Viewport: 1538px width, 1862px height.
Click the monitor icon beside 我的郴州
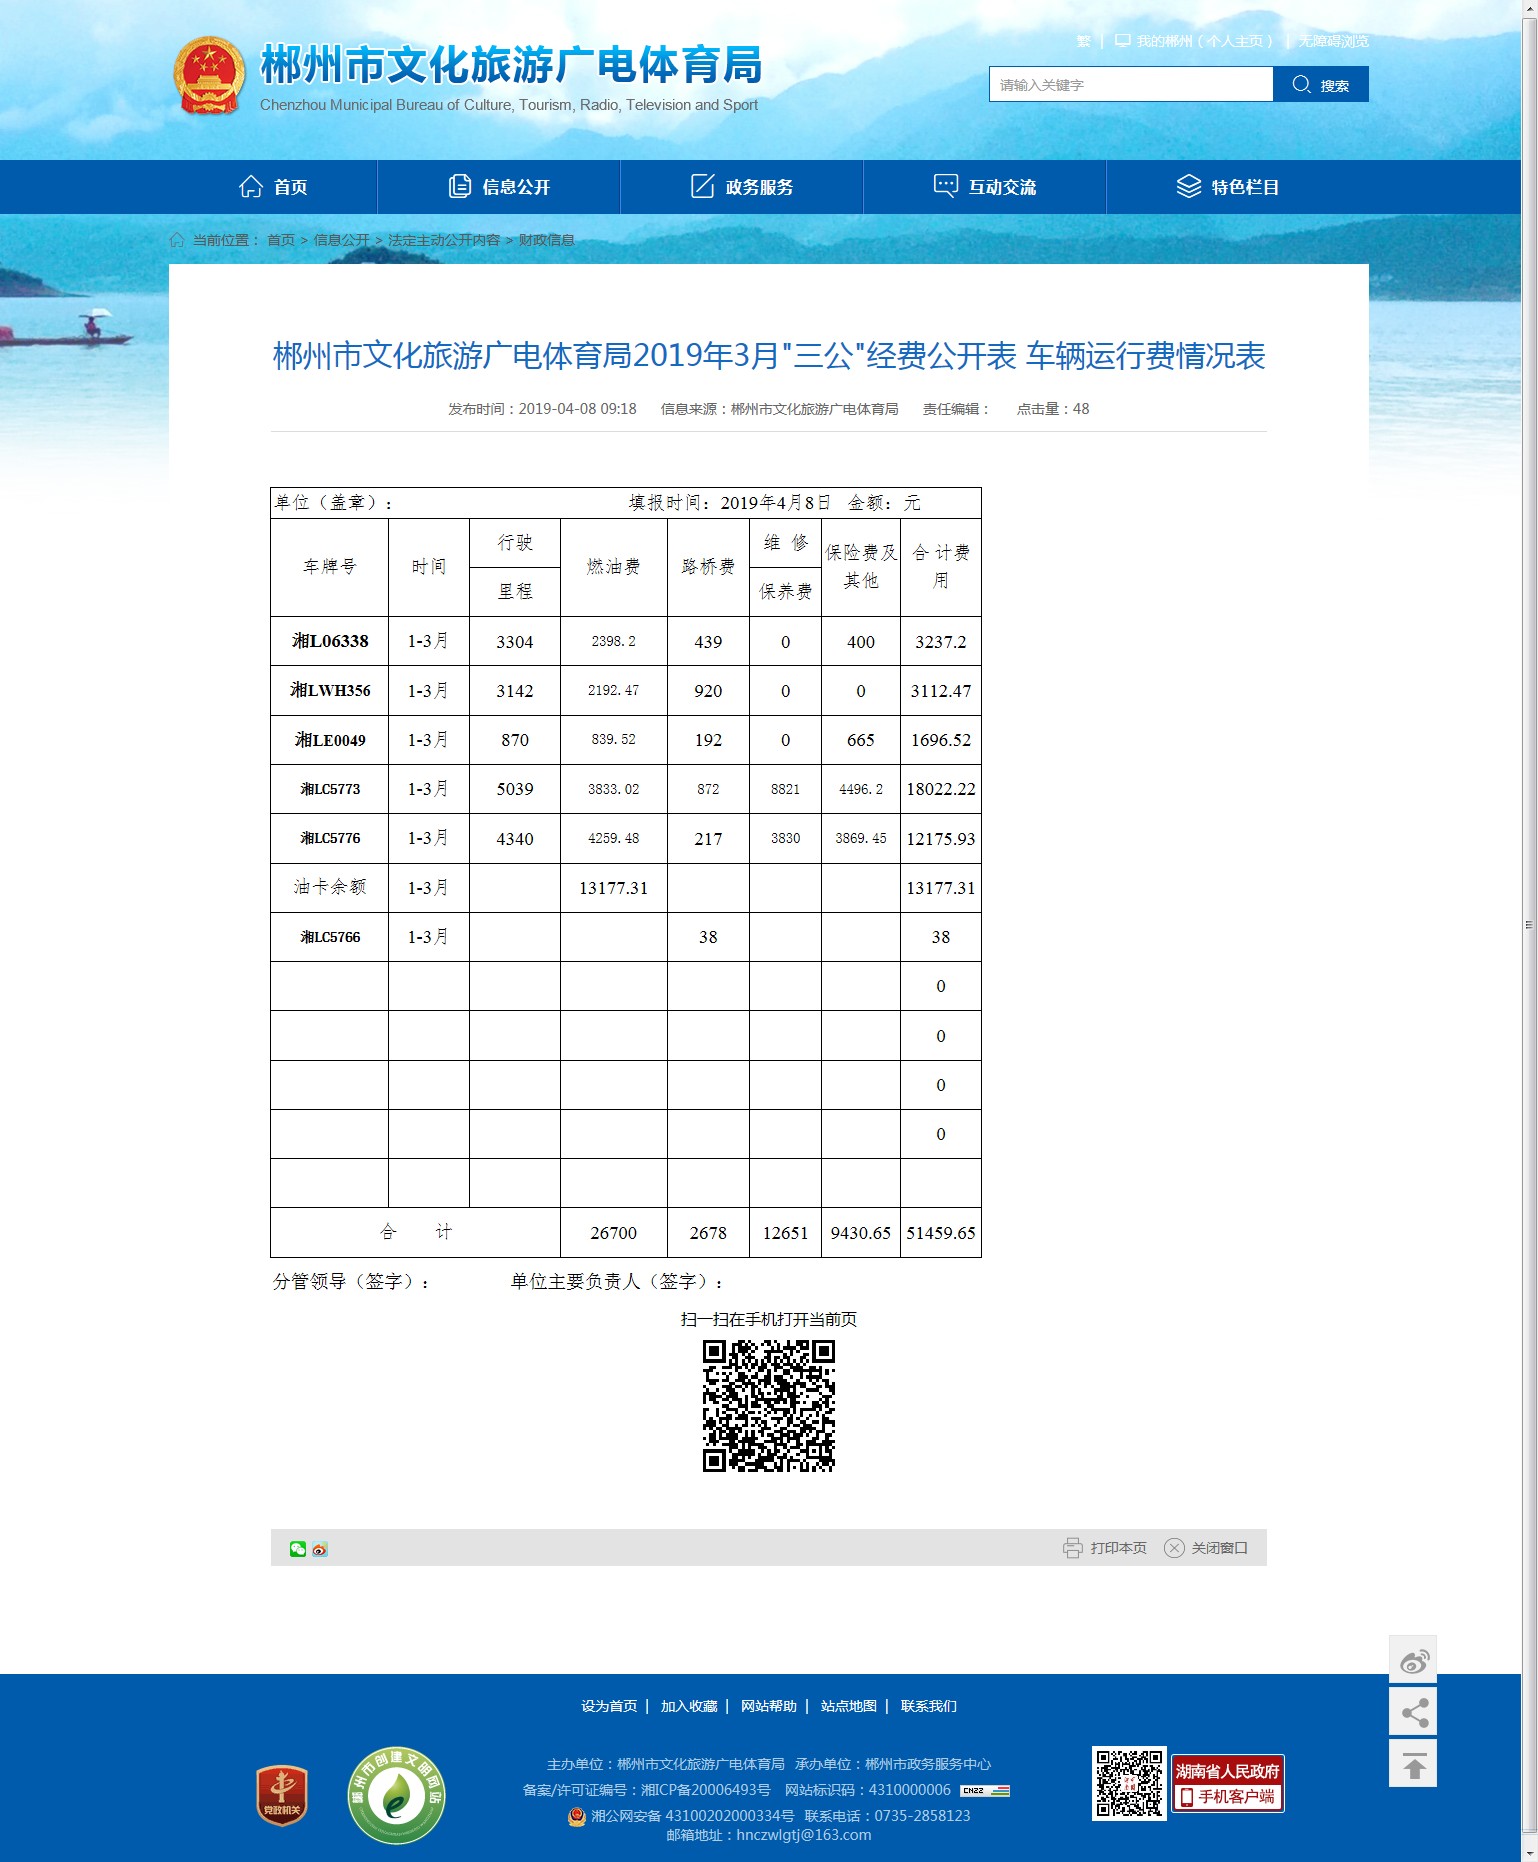[x=1123, y=41]
